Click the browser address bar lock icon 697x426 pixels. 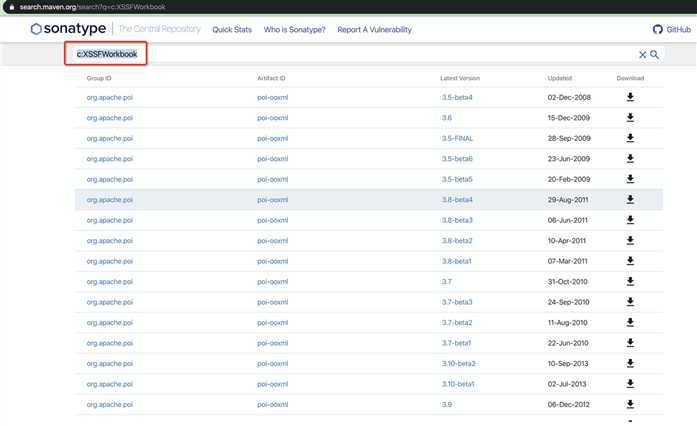(12, 7)
